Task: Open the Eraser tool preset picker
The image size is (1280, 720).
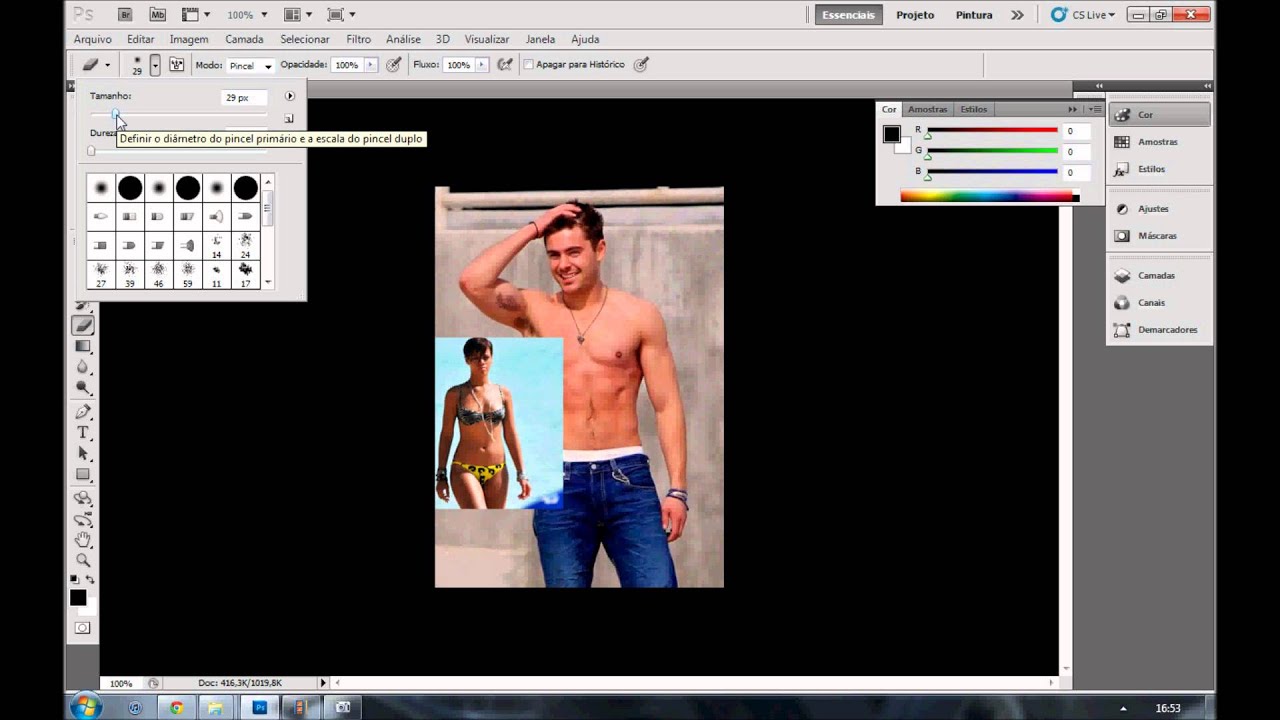Action: click(x=96, y=65)
